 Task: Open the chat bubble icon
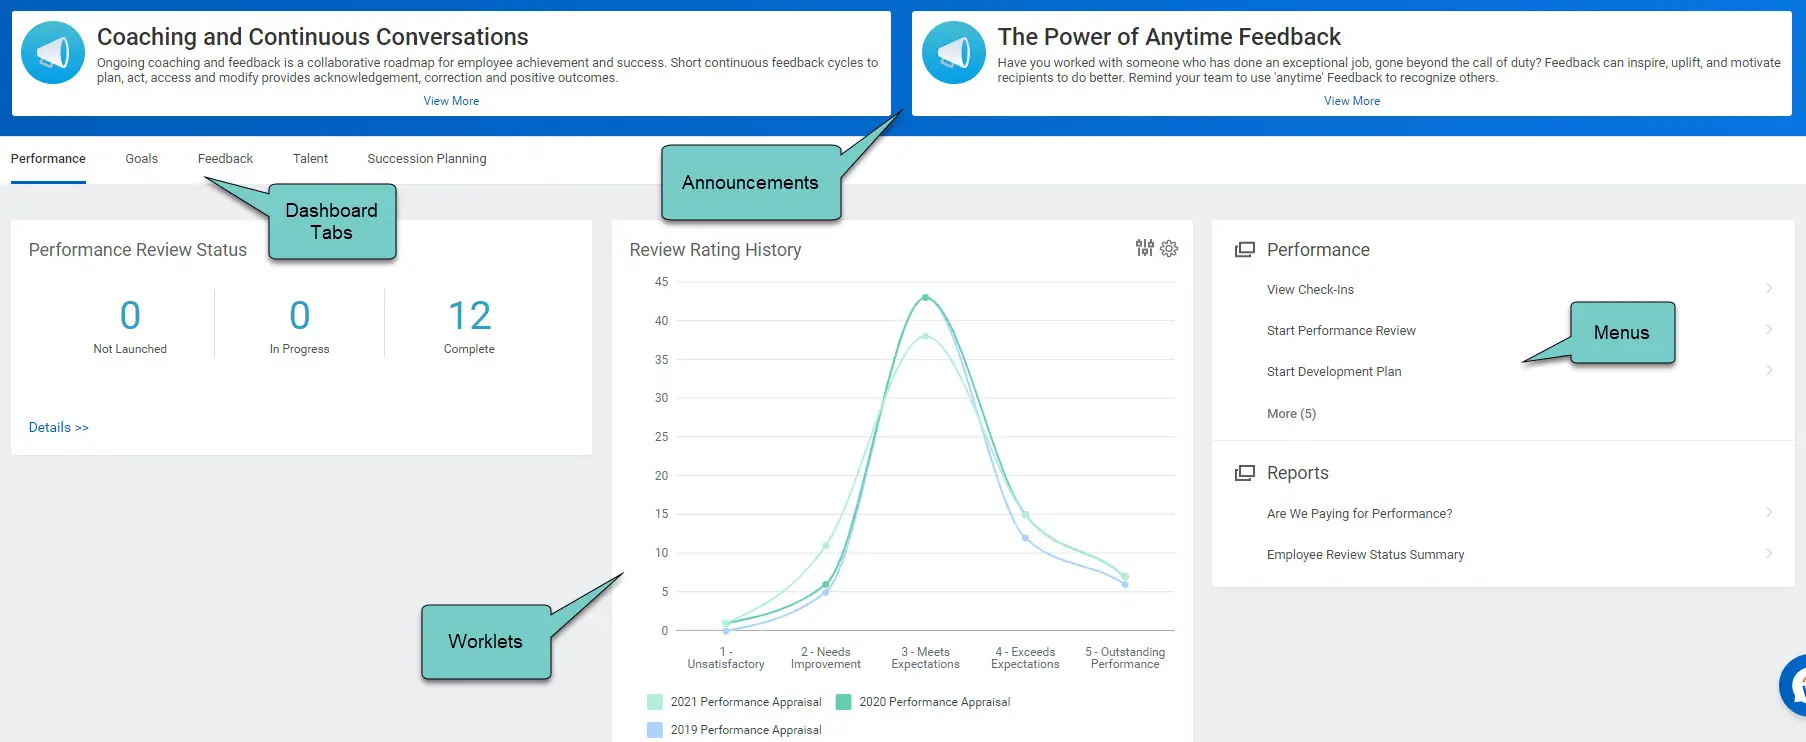(1795, 686)
